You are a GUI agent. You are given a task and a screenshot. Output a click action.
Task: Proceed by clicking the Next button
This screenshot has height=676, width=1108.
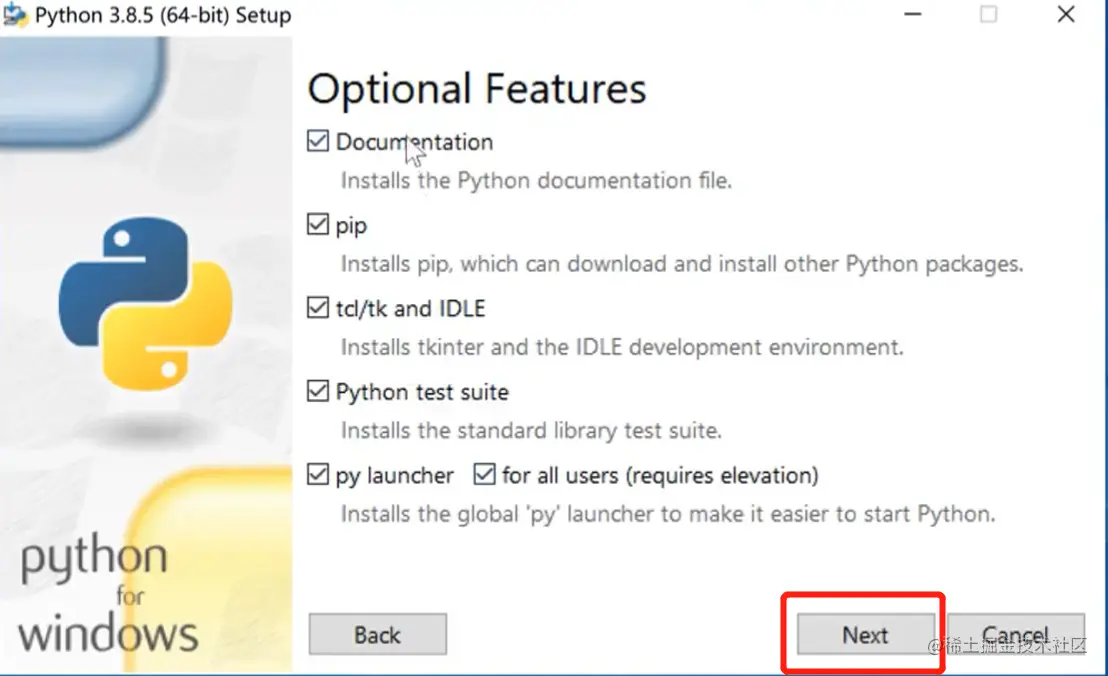click(865, 634)
